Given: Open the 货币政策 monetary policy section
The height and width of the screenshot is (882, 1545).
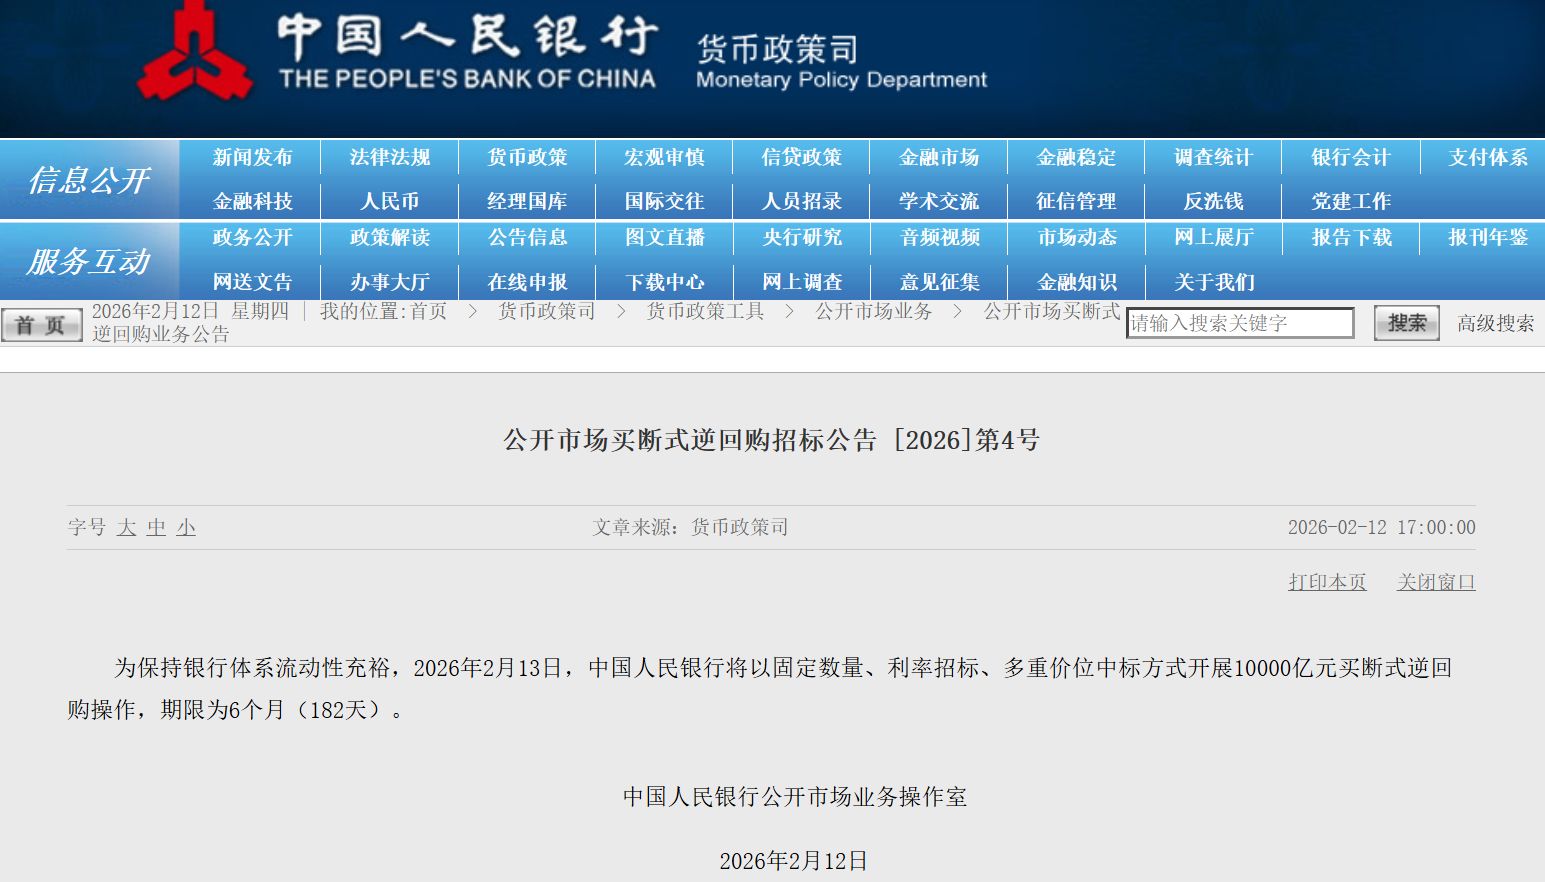Looking at the screenshot, I should point(527,157).
